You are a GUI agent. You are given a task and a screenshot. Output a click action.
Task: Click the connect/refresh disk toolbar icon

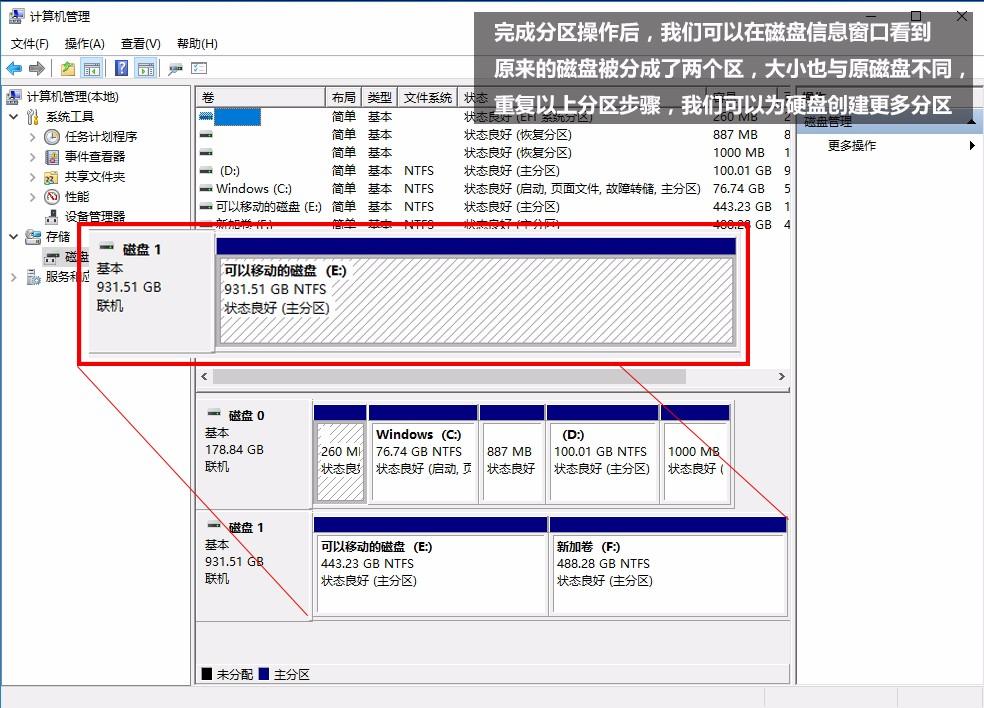(x=175, y=68)
